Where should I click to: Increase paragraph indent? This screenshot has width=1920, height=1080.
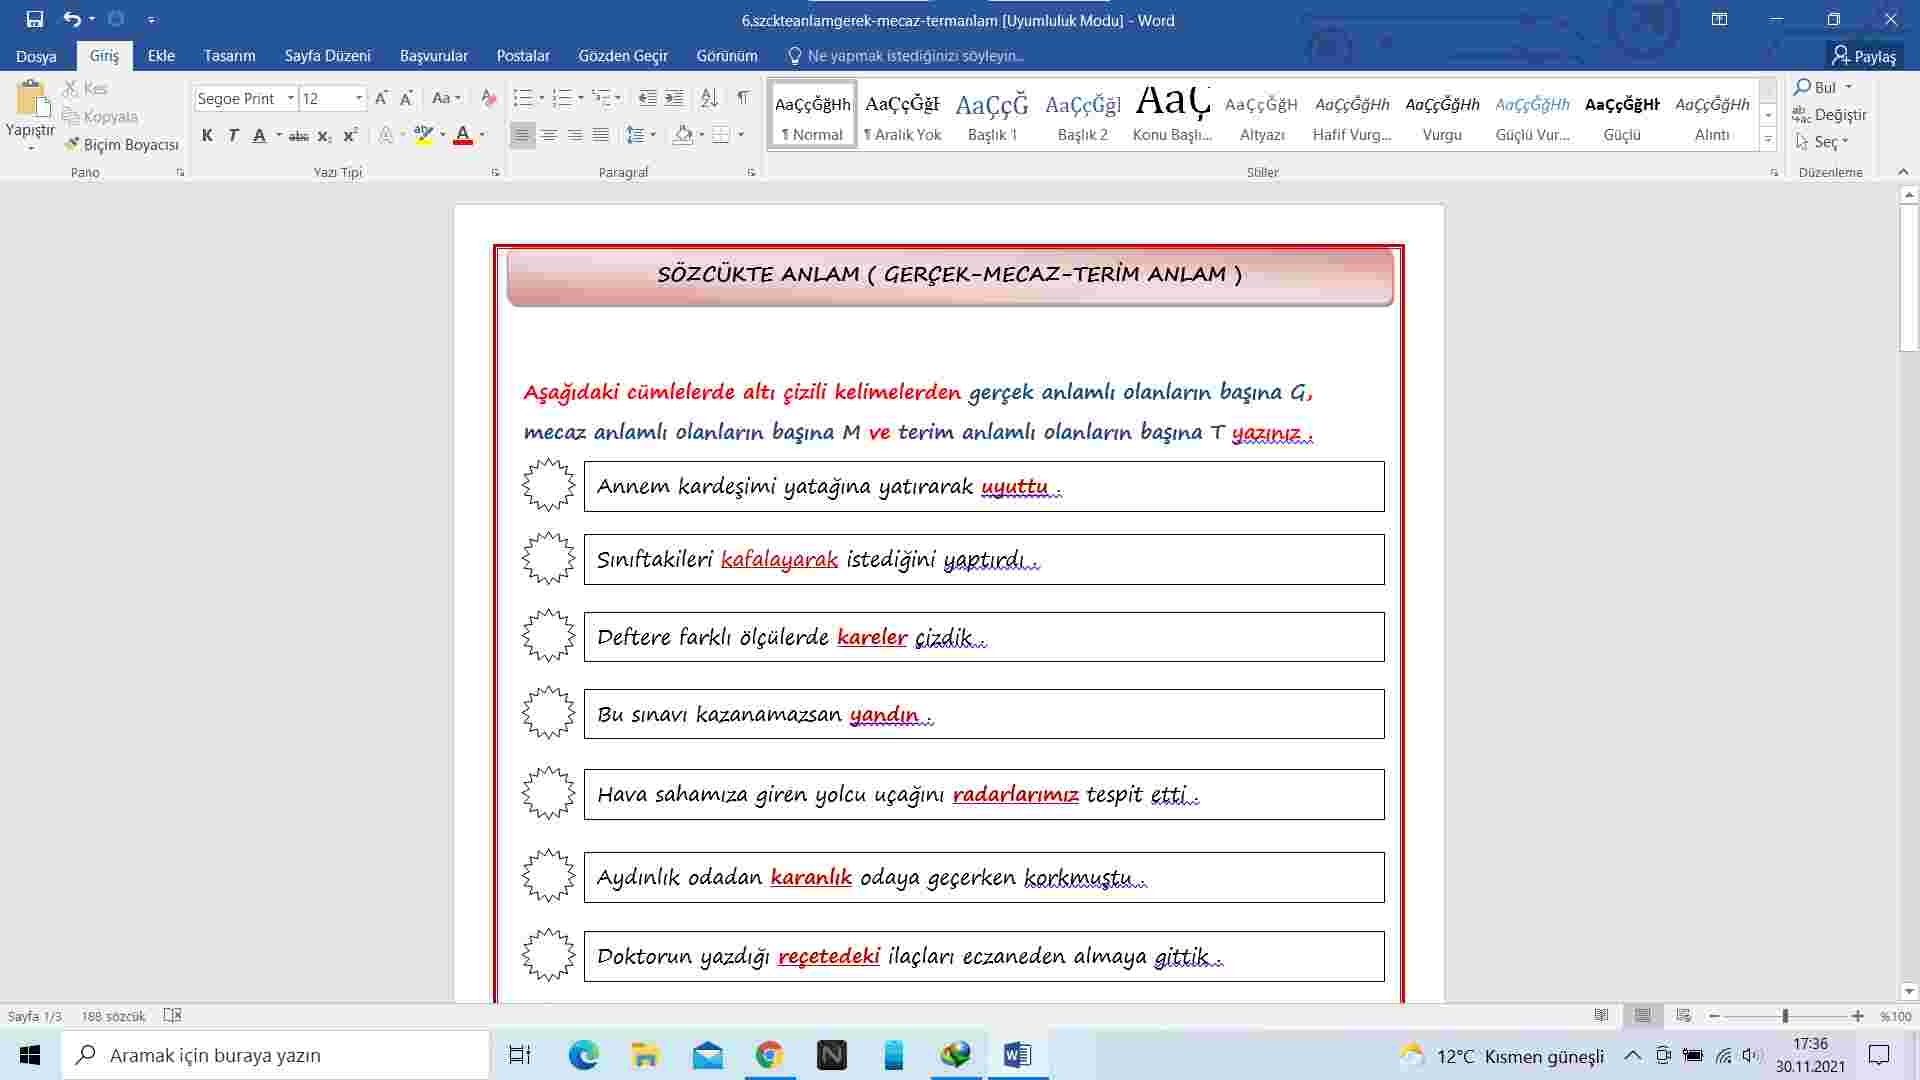[675, 98]
